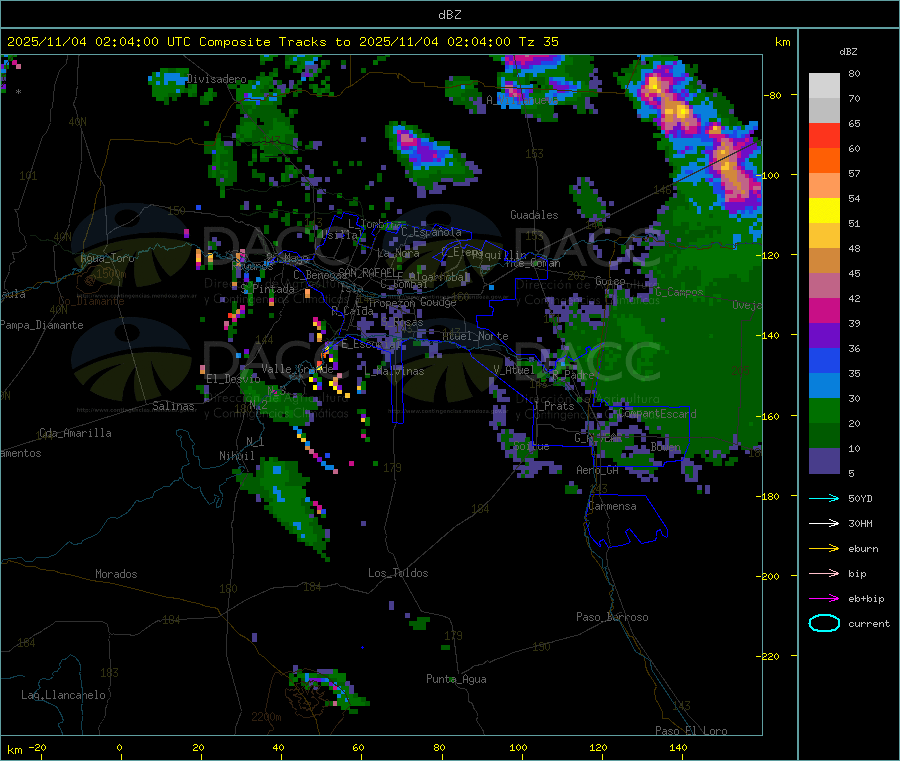Click the 'Goudge' place label

pos(438,302)
